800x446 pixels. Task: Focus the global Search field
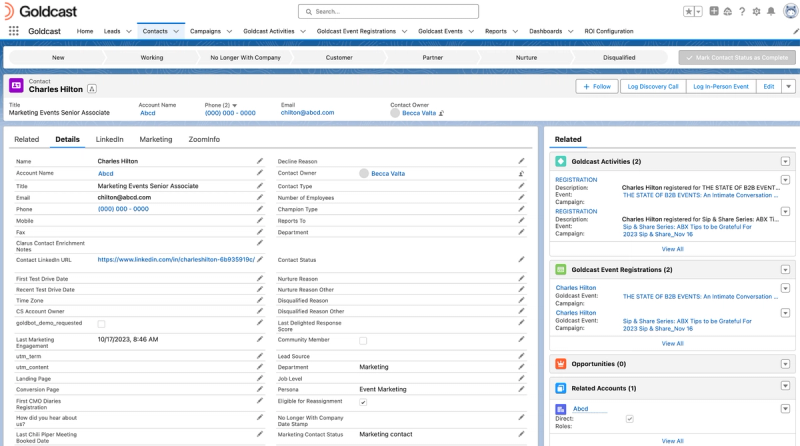388,11
